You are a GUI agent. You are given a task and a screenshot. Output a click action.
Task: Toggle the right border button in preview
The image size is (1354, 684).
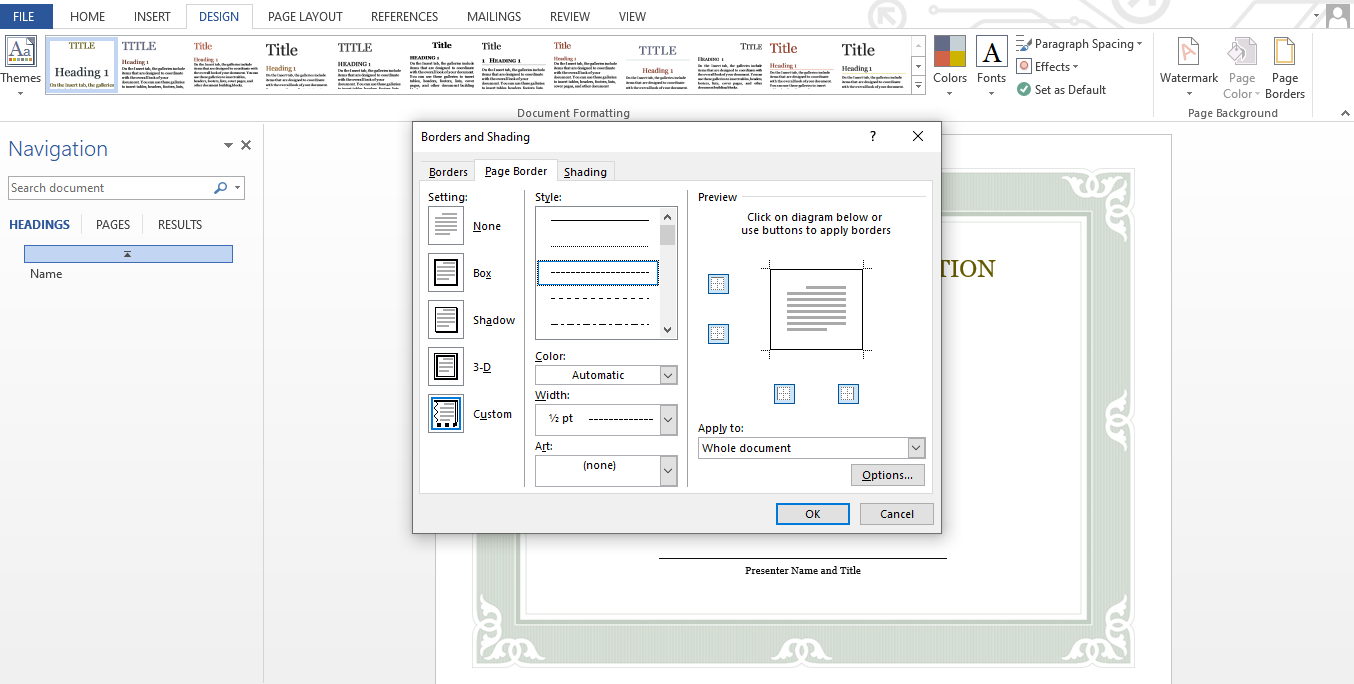pos(848,394)
